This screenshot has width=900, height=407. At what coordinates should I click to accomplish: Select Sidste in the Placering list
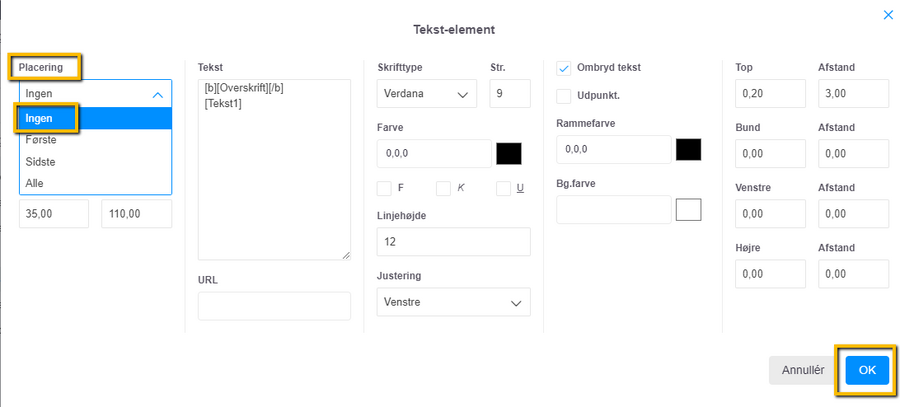42,161
